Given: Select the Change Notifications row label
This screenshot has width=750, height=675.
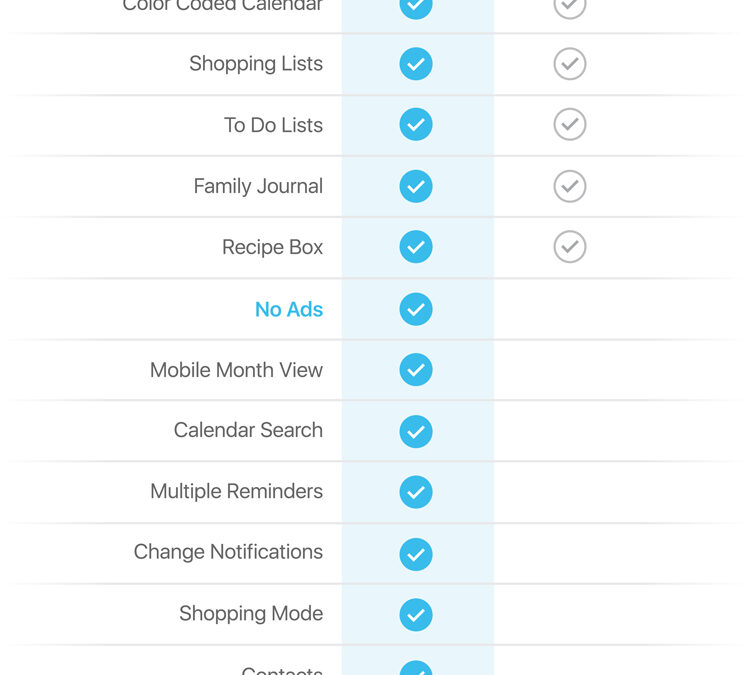Looking at the screenshot, I should coord(228,552).
